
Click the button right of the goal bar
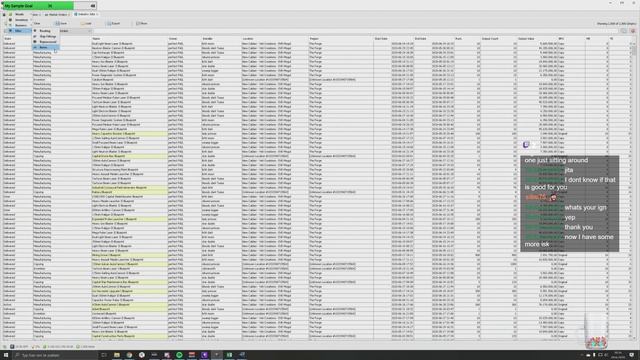93,6
